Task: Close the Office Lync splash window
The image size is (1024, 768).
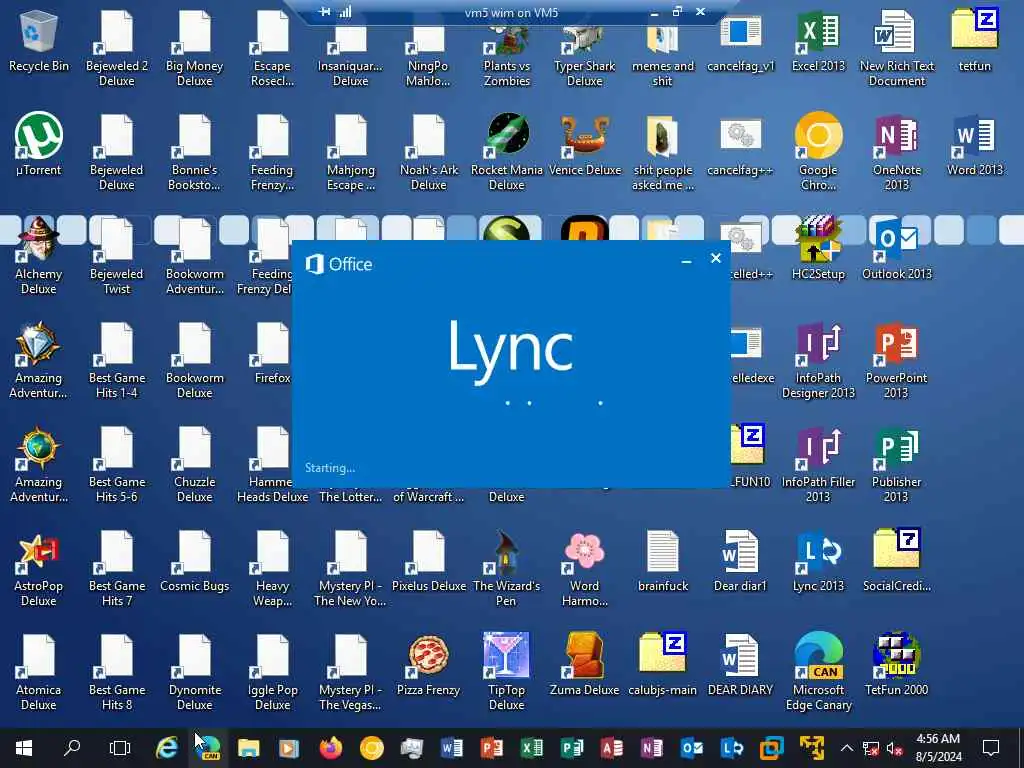Action: [x=716, y=259]
